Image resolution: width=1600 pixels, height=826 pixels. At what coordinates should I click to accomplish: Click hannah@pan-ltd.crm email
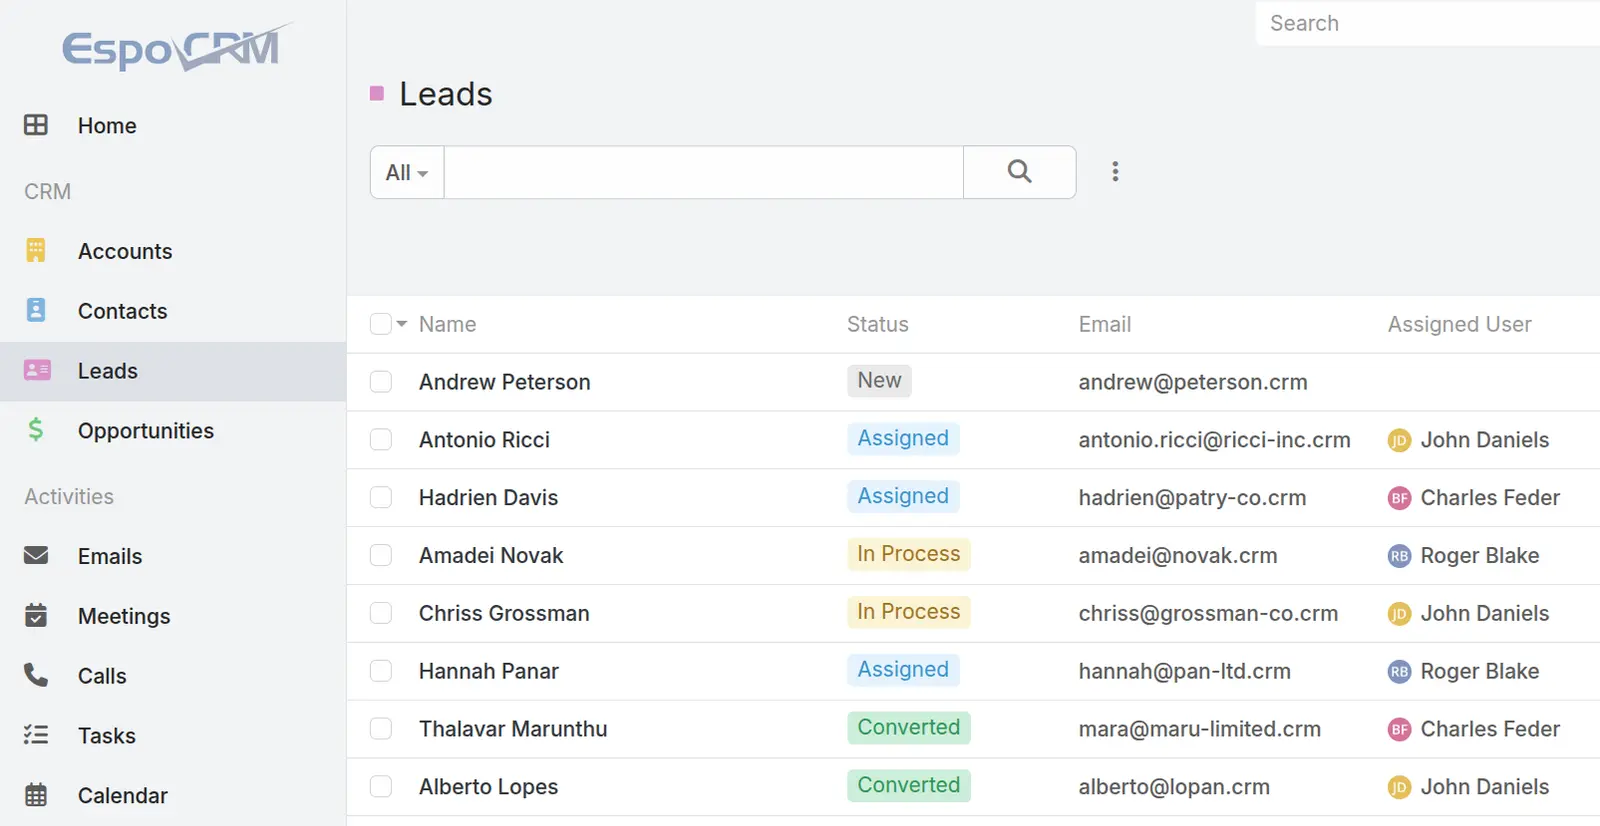1185,672
